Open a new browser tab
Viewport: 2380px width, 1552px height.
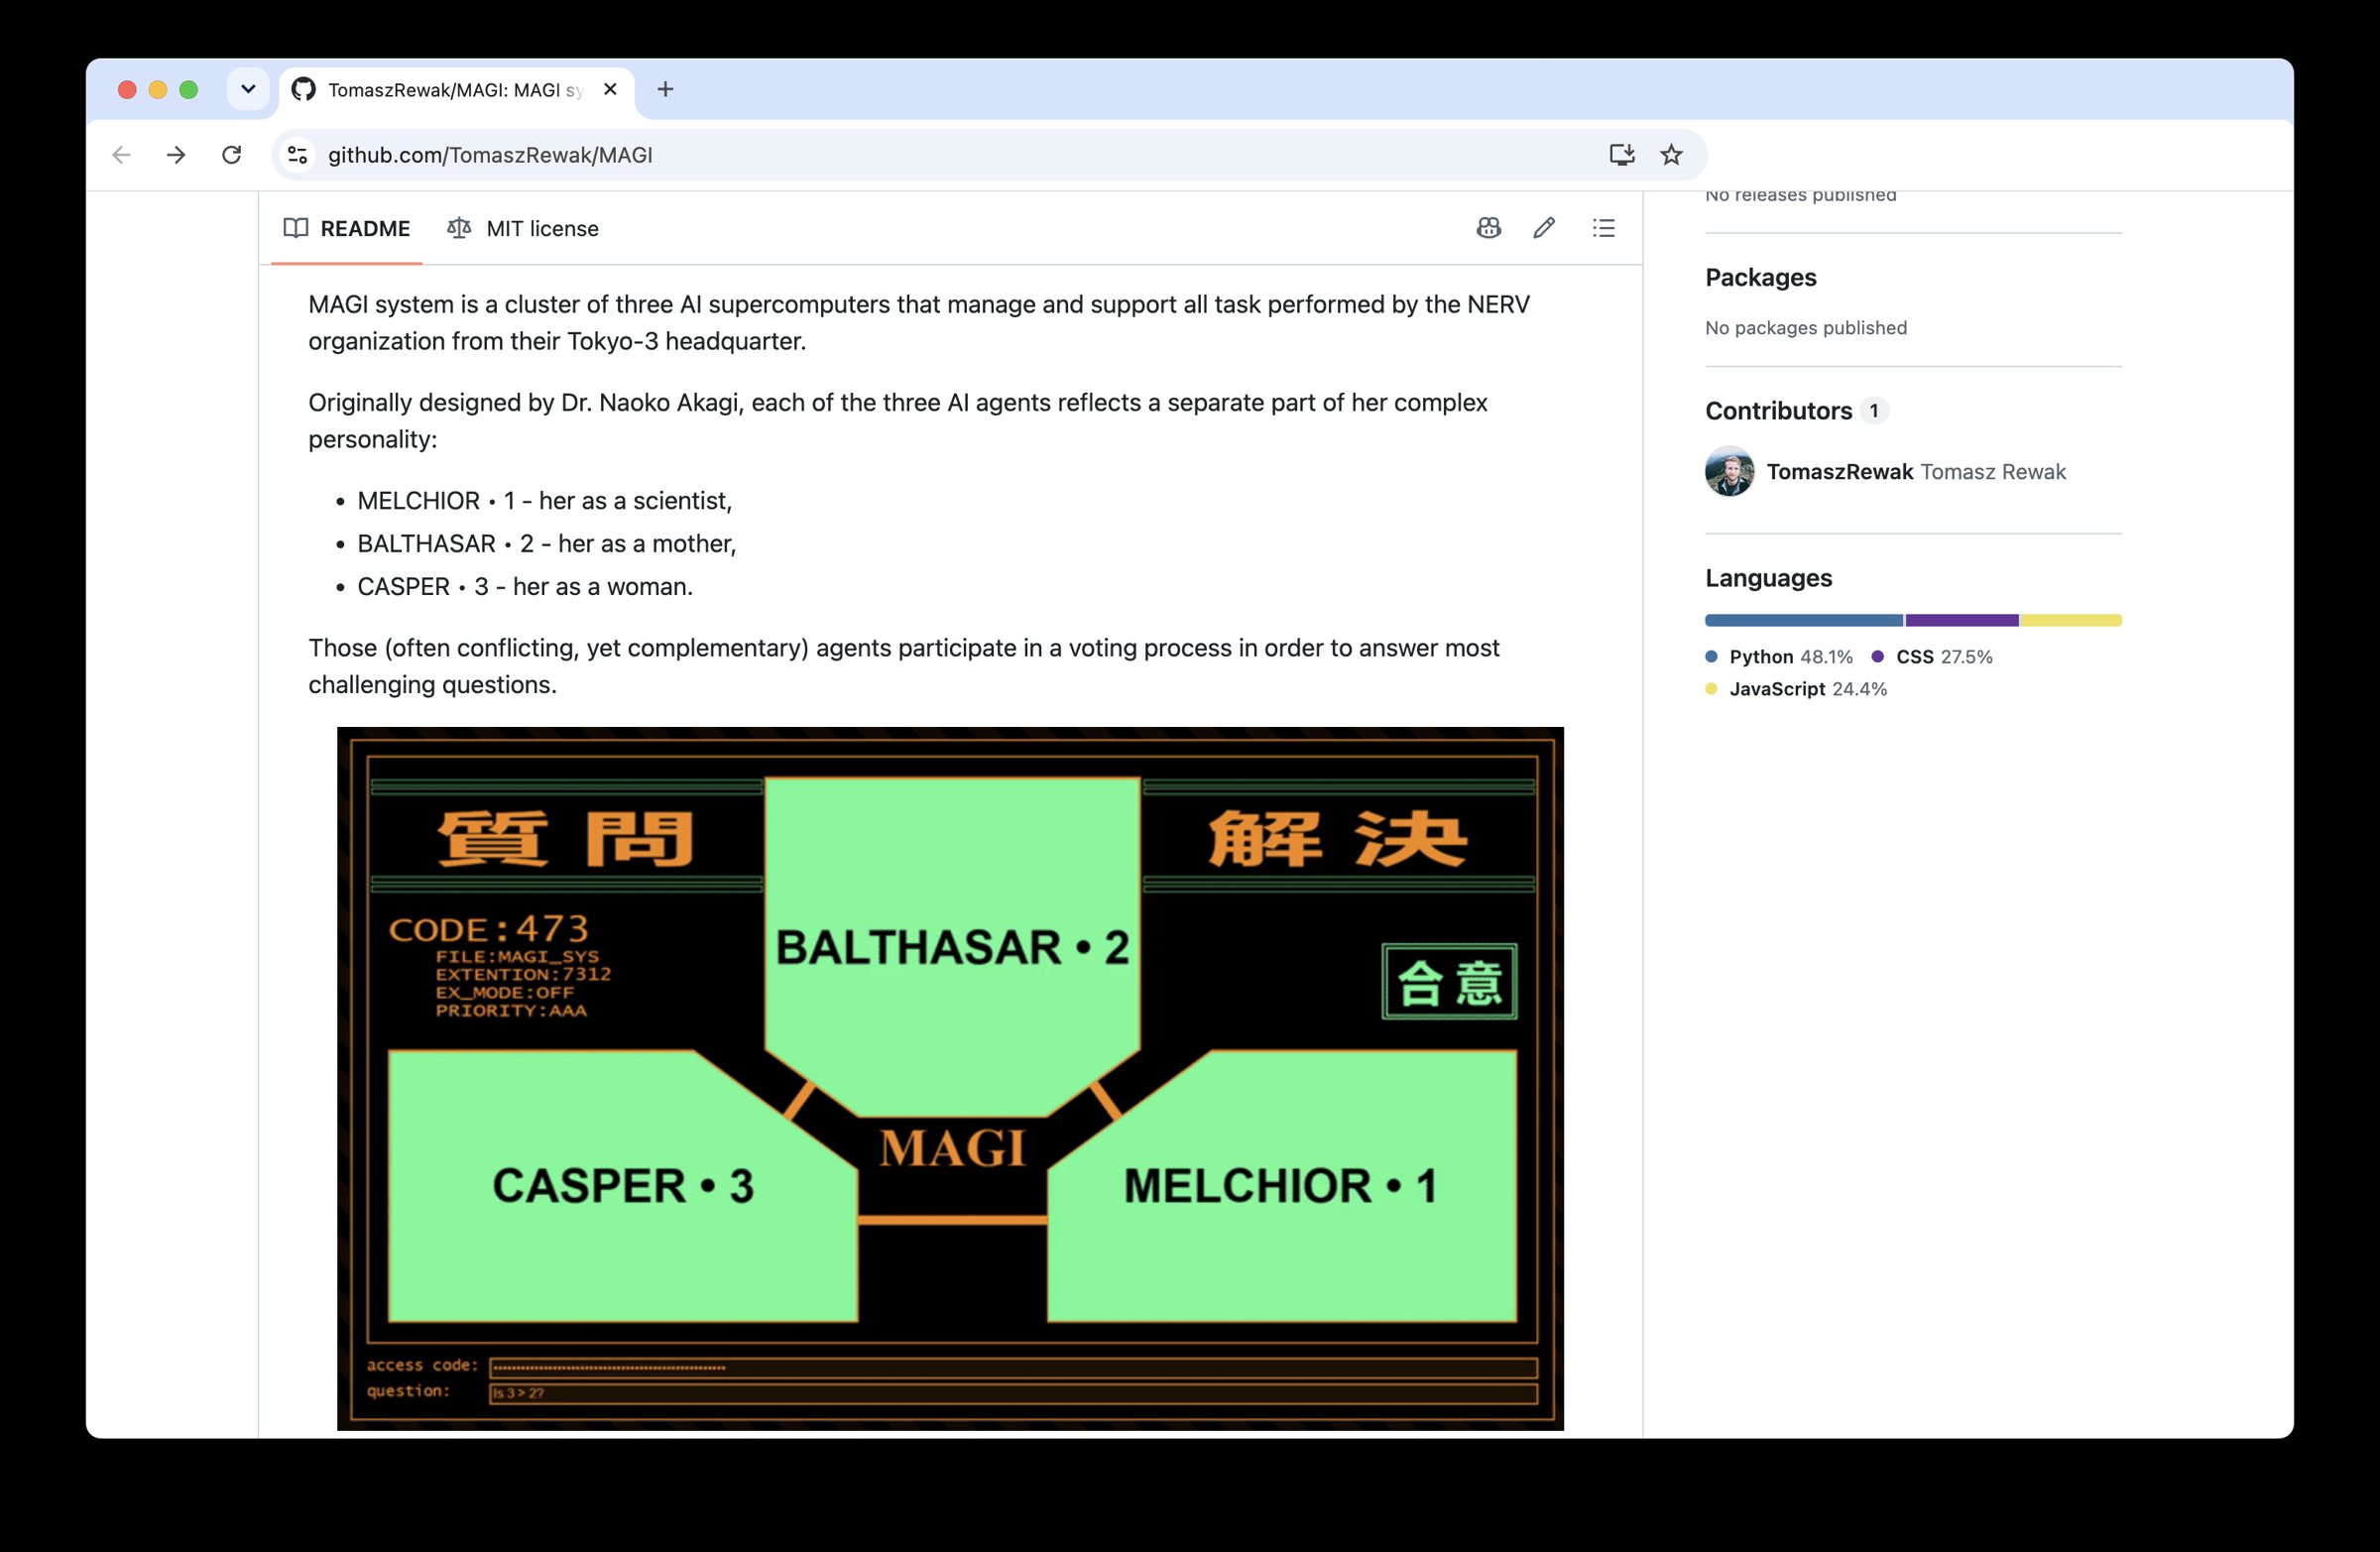(665, 90)
